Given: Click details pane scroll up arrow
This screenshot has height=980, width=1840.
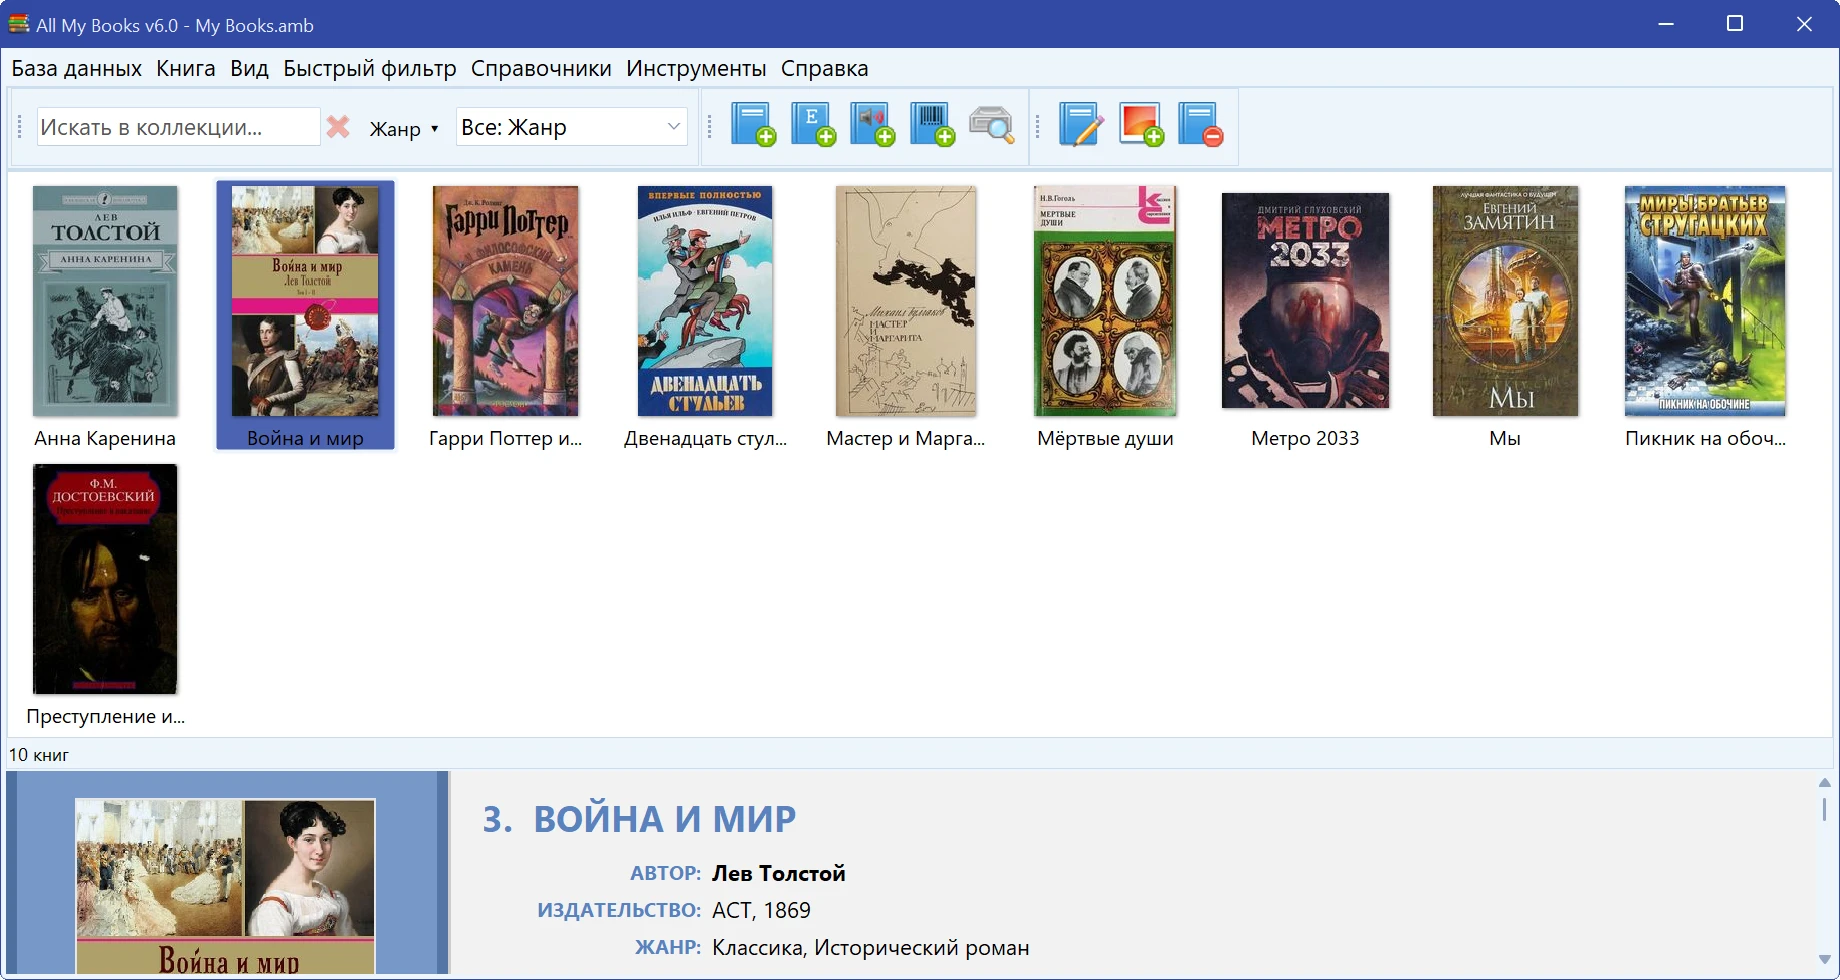Looking at the screenshot, I should [1824, 783].
